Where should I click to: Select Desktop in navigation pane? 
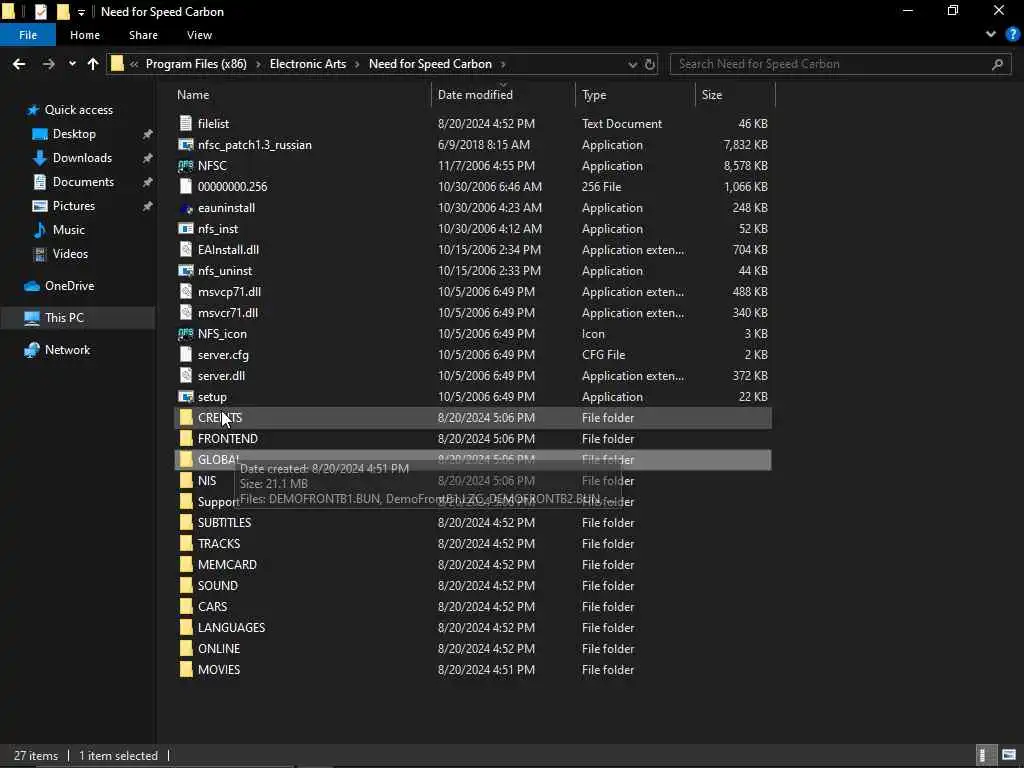[x=74, y=134]
